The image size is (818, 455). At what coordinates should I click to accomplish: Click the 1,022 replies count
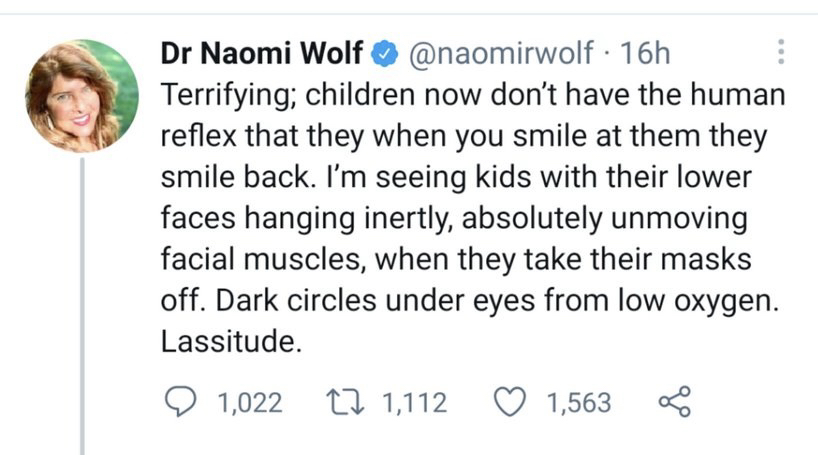coord(249,402)
